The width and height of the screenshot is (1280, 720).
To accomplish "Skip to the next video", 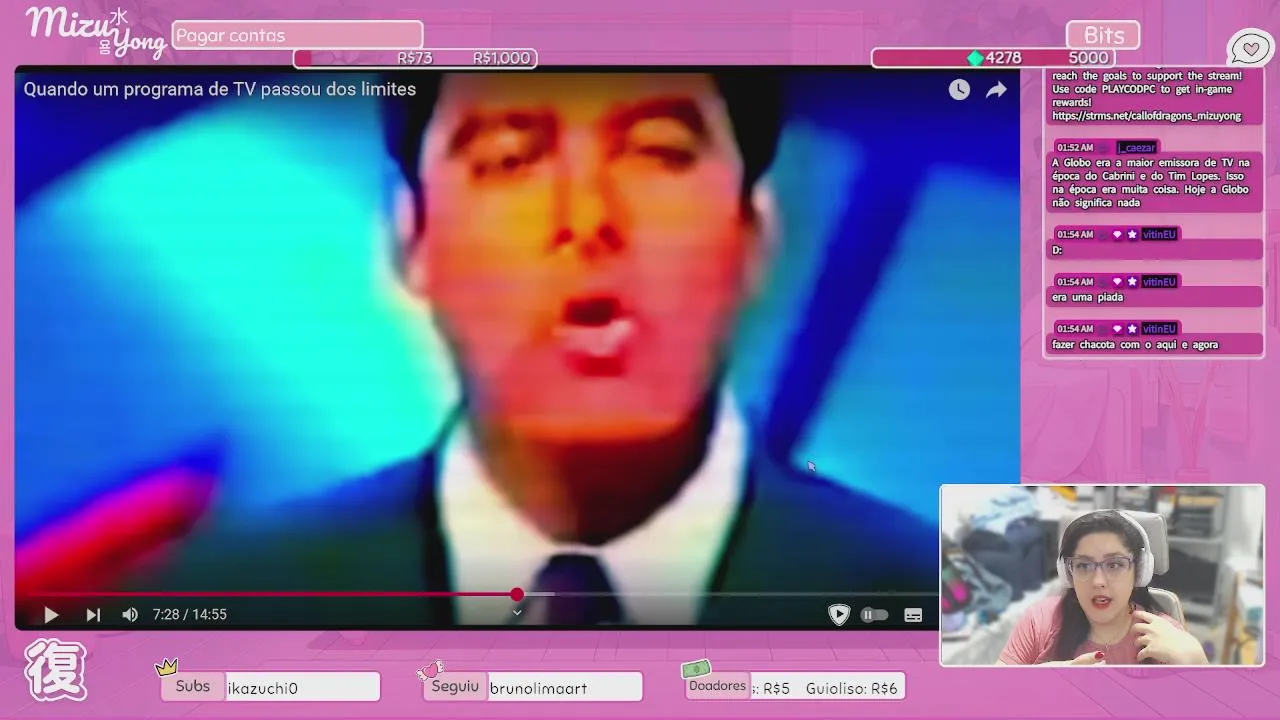I will (x=93, y=615).
